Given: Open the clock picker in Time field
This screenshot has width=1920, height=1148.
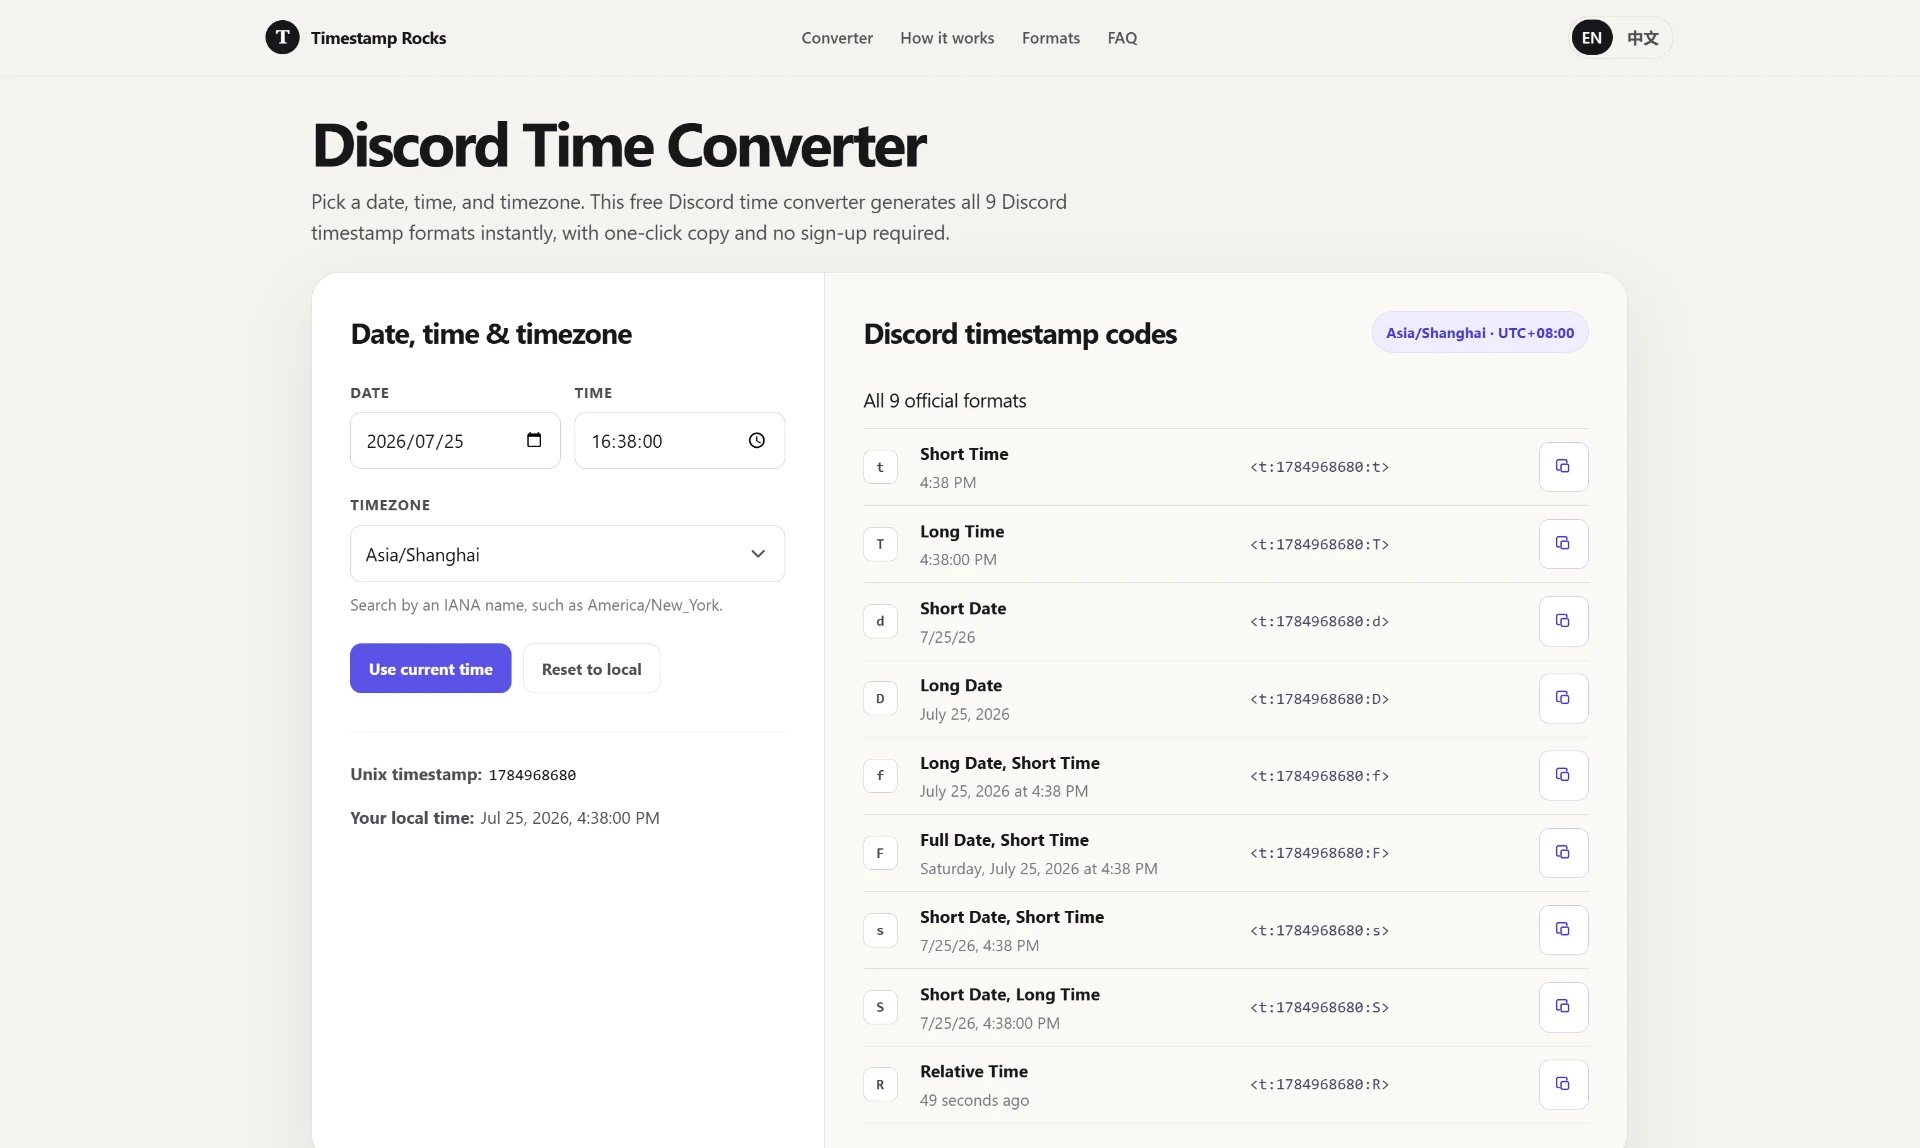Looking at the screenshot, I should tap(757, 440).
